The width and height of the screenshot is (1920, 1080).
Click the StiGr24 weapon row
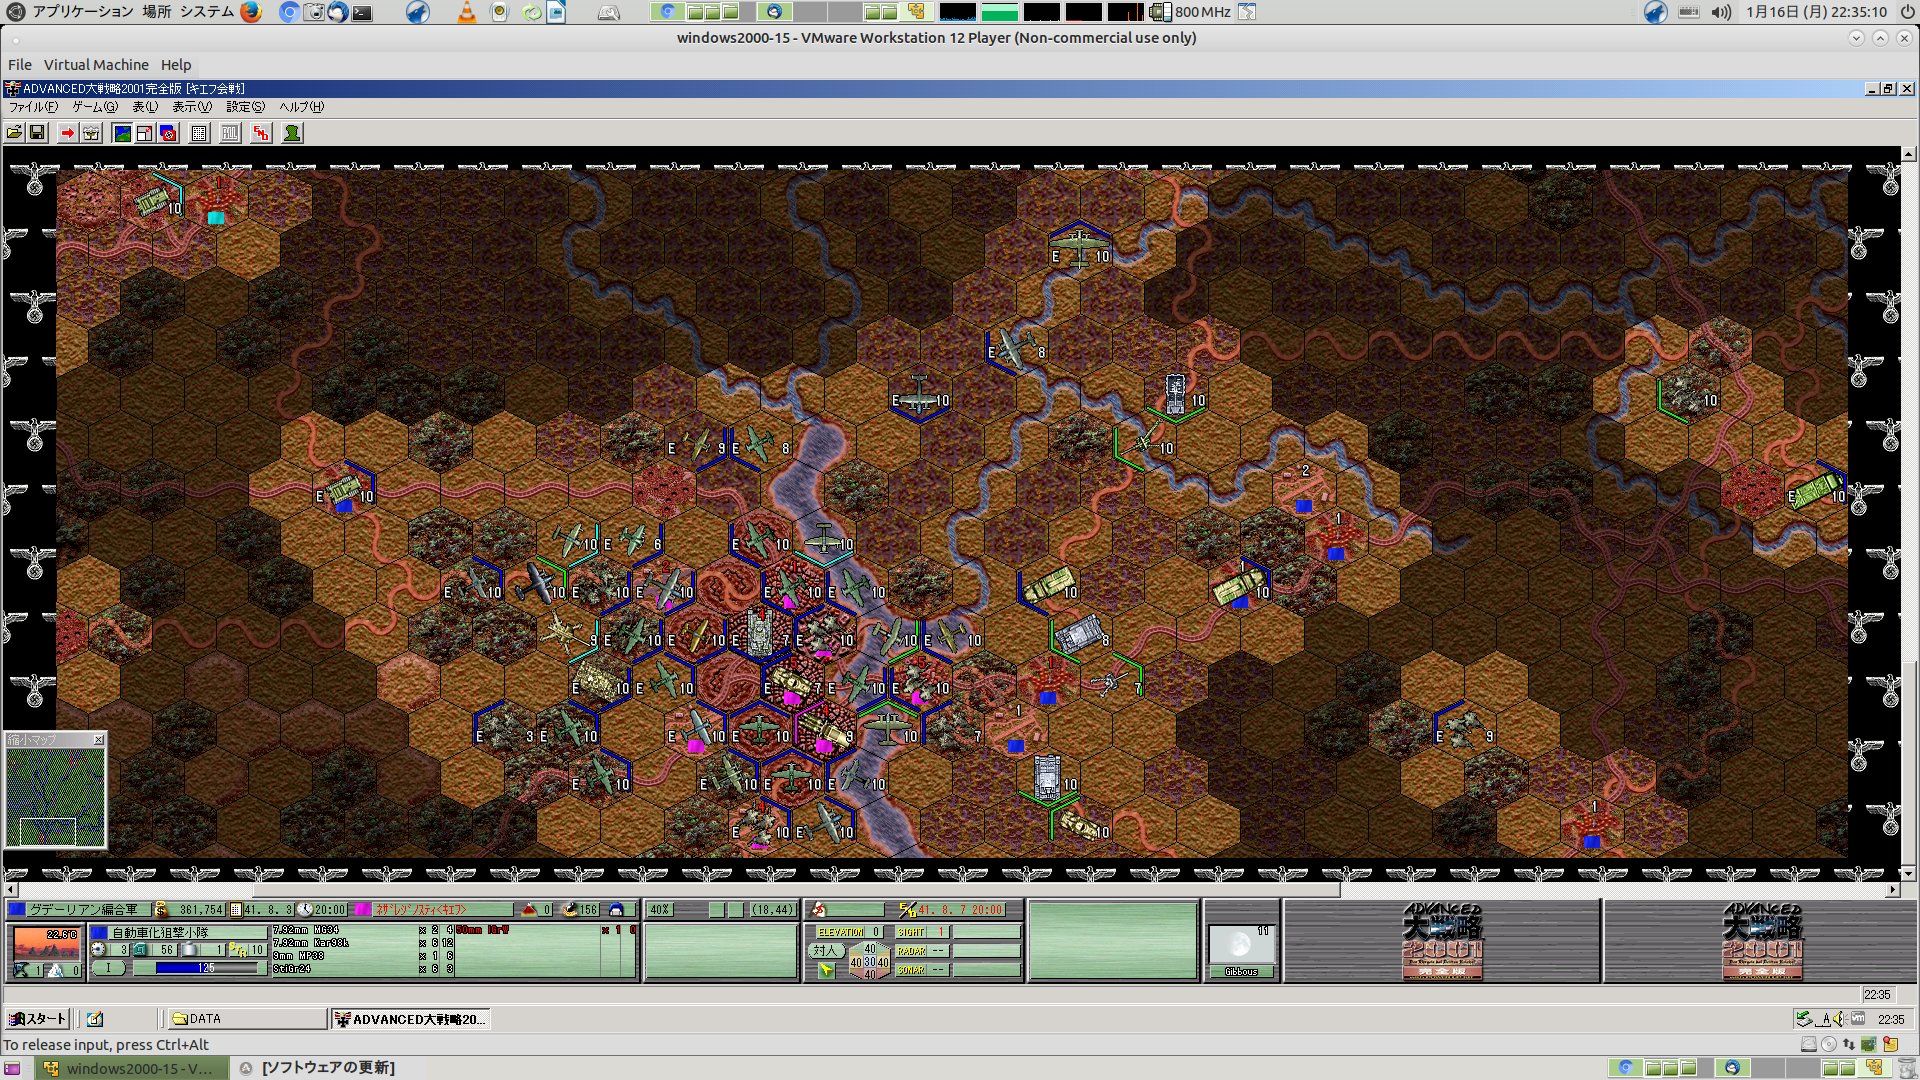click(363, 969)
